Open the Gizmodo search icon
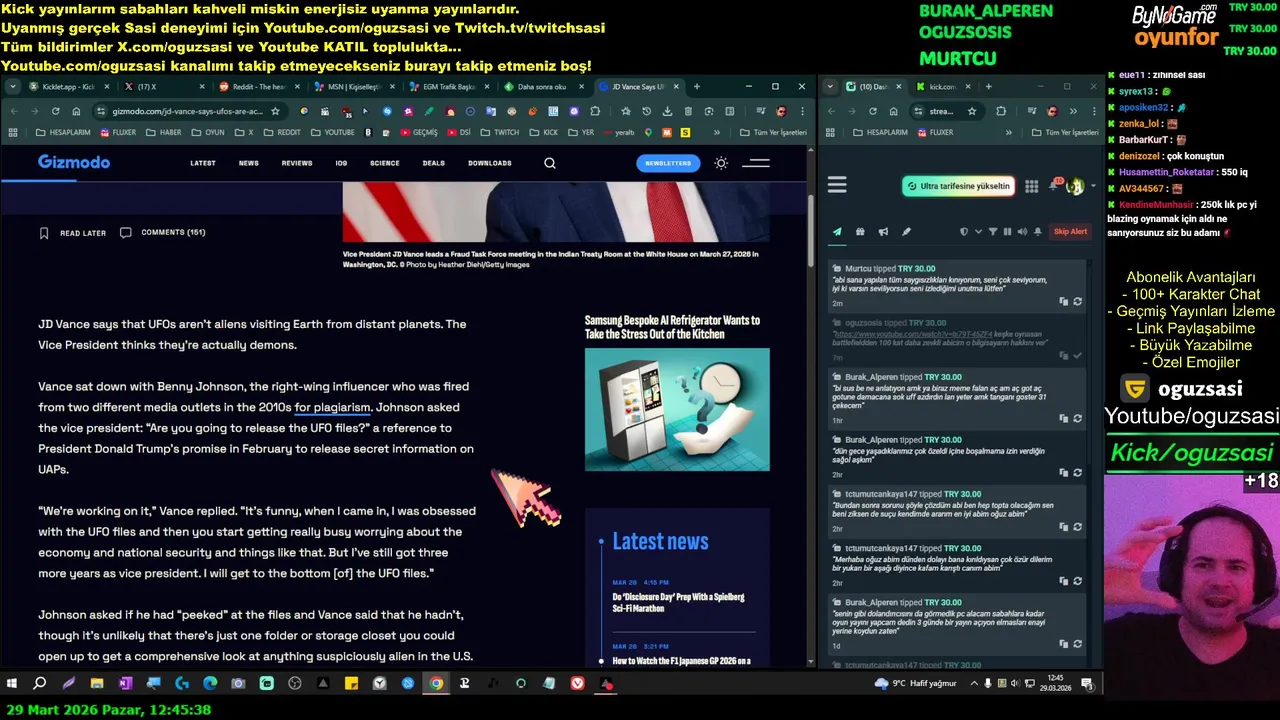The width and height of the screenshot is (1280, 720). tap(550, 163)
